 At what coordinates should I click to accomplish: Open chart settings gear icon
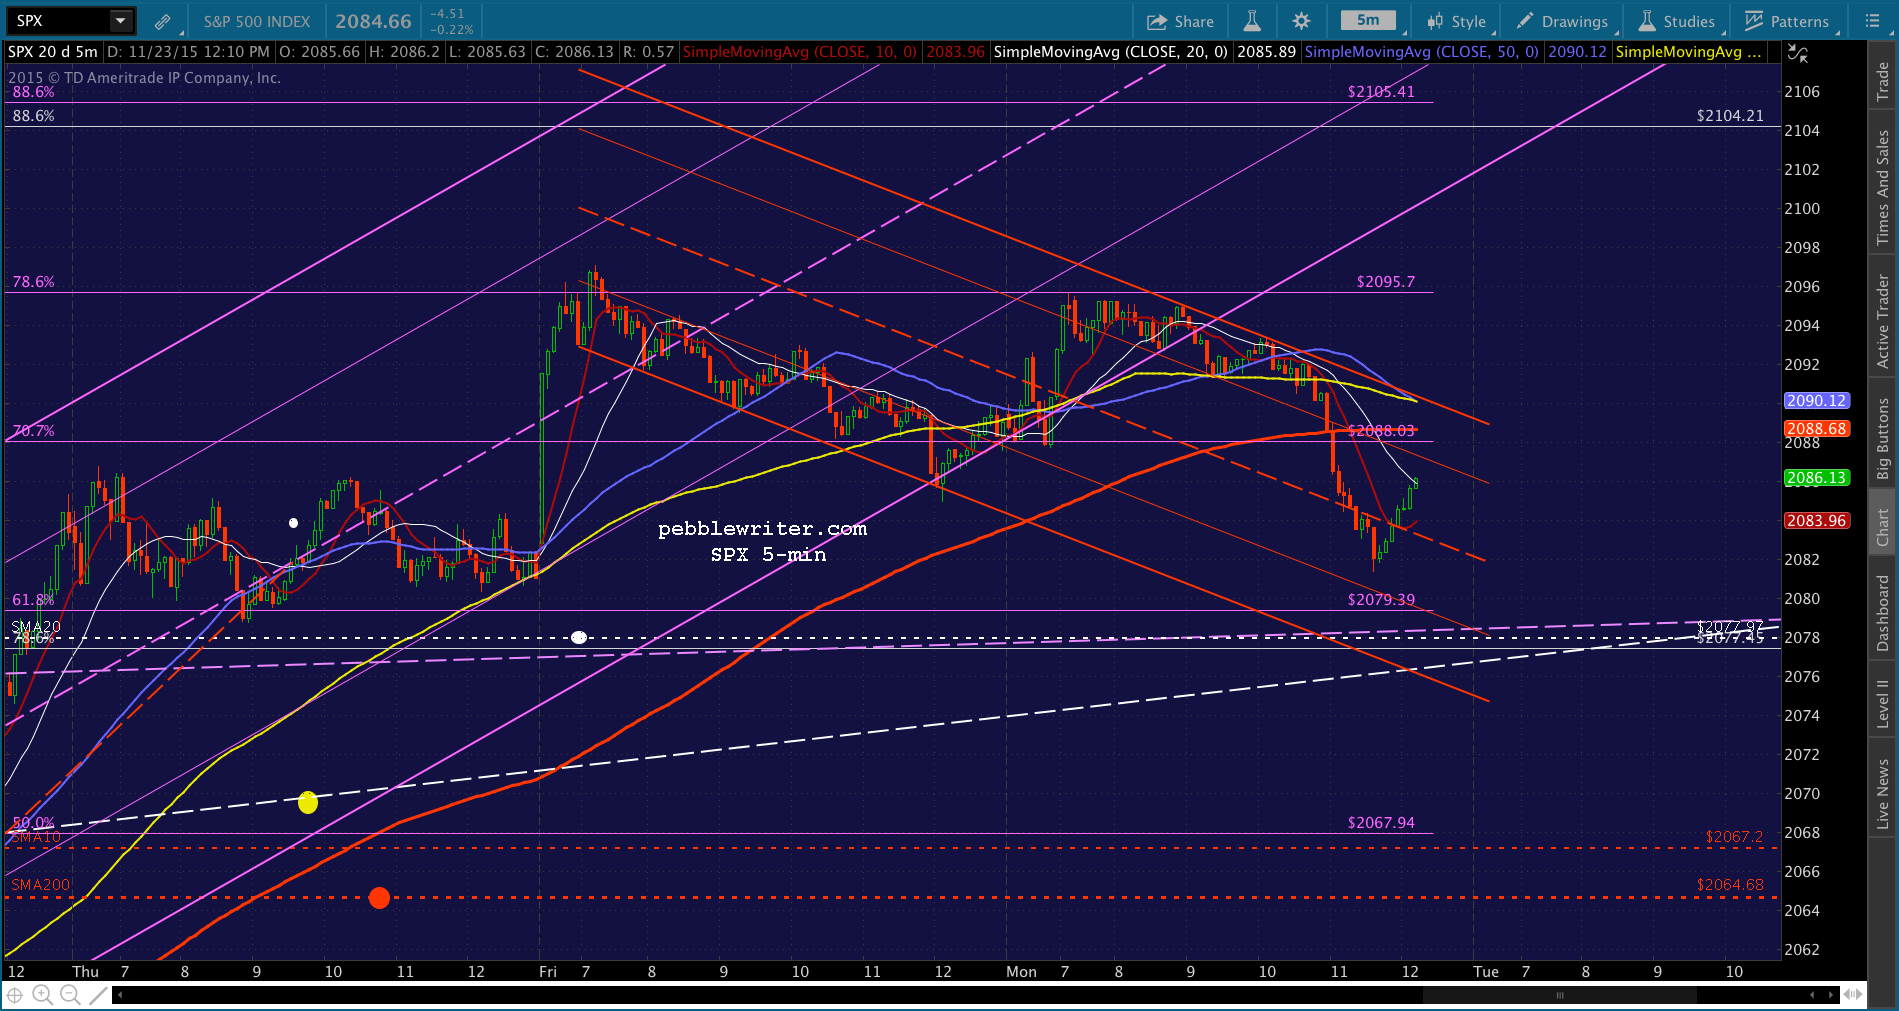point(1301,21)
